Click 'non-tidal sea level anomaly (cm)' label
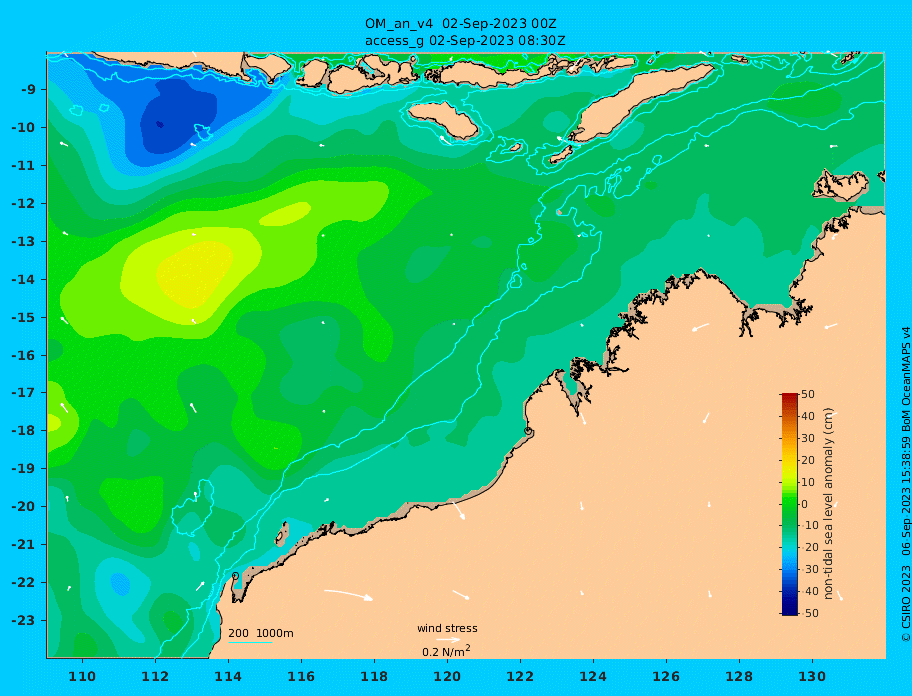The height and width of the screenshot is (696, 912). [x=829, y=504]
